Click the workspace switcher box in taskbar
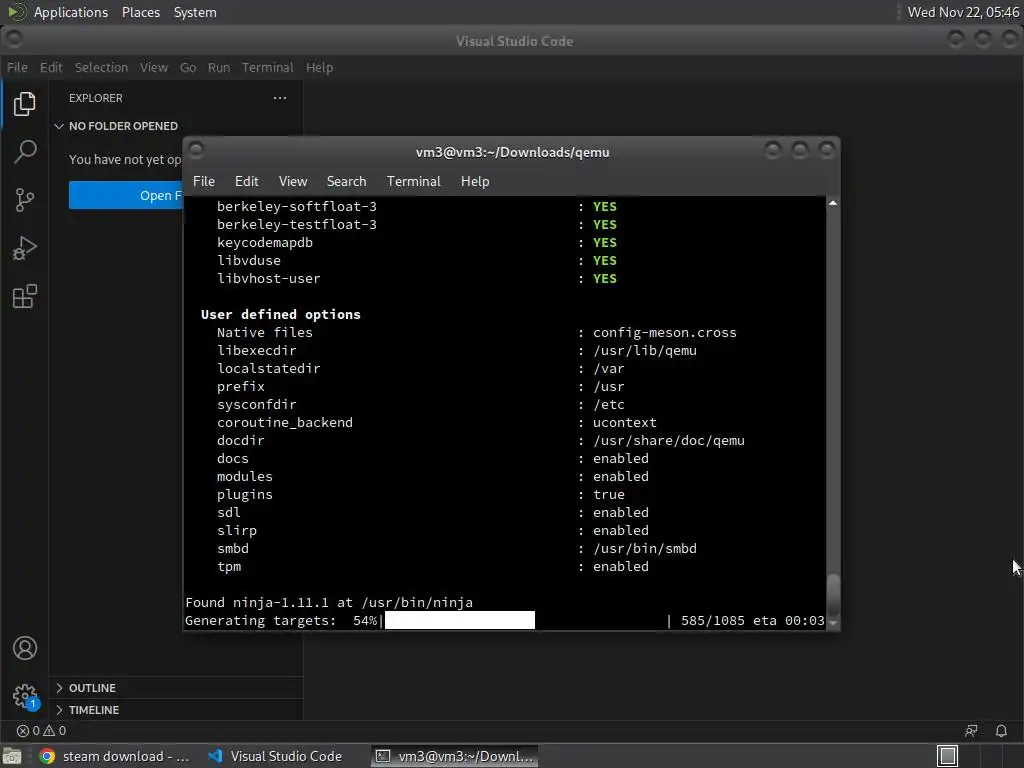Image resolution: width=1024 pixels, height=768 pixels. tap(947, 756)
